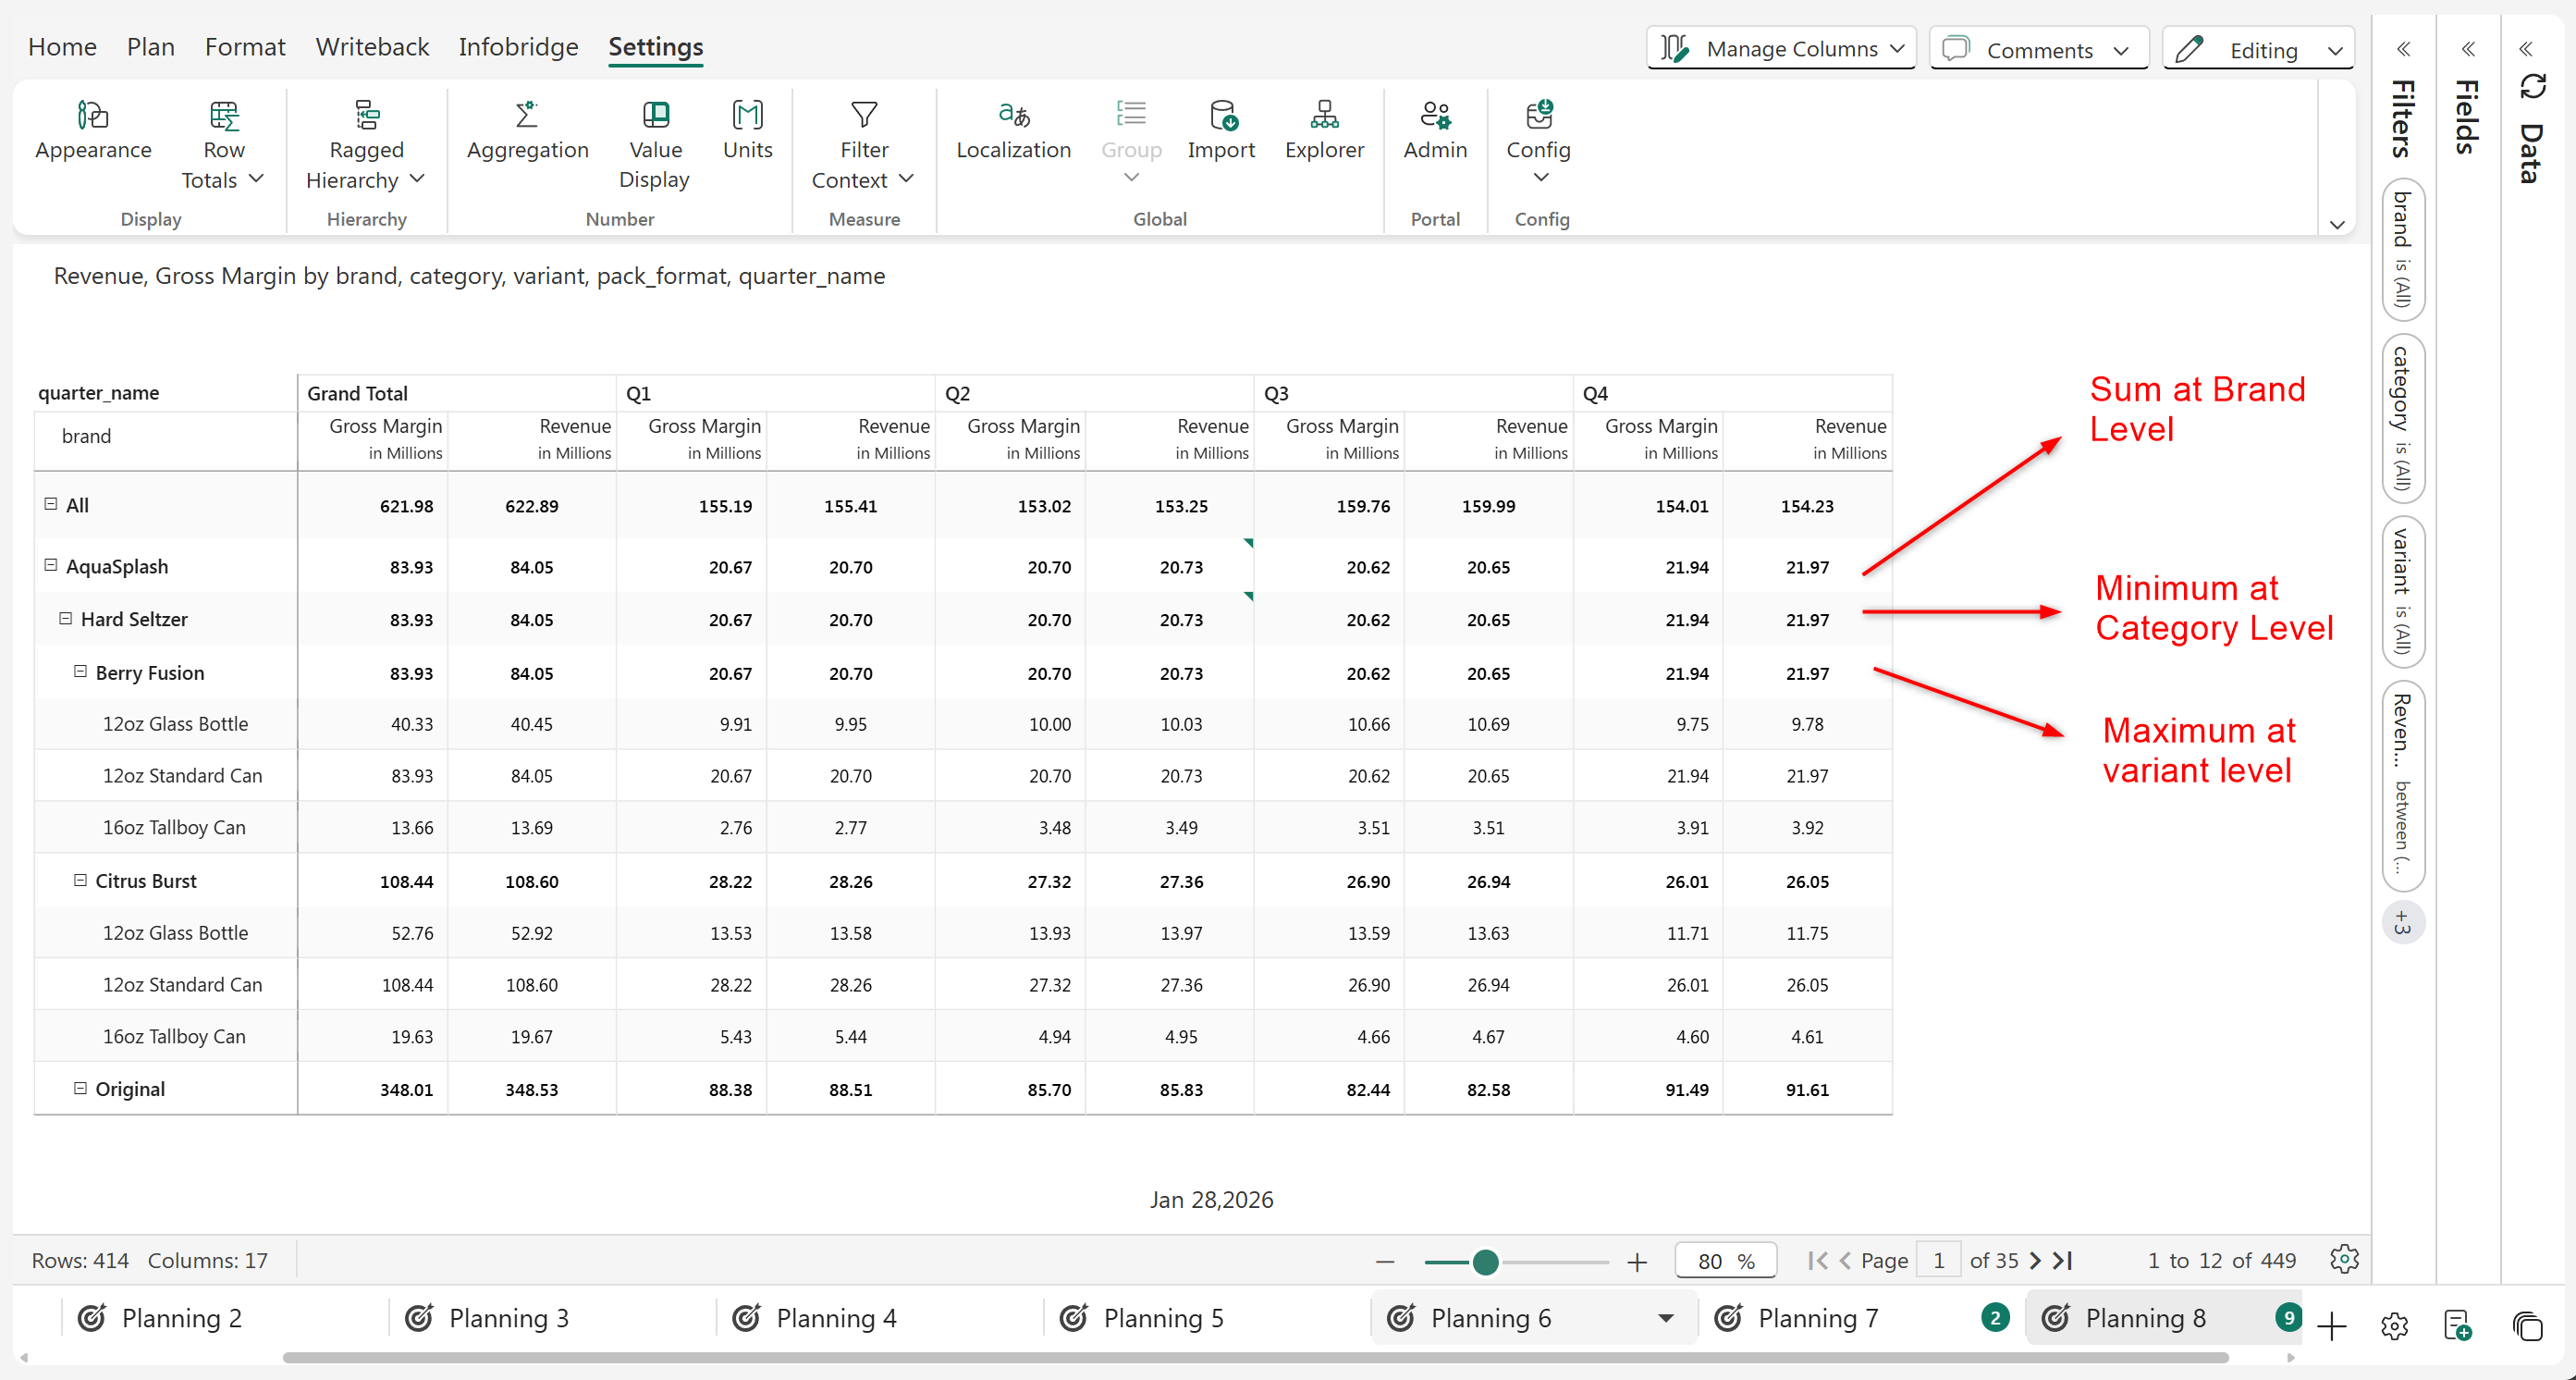Open the Comments button

pos(2038,49)
